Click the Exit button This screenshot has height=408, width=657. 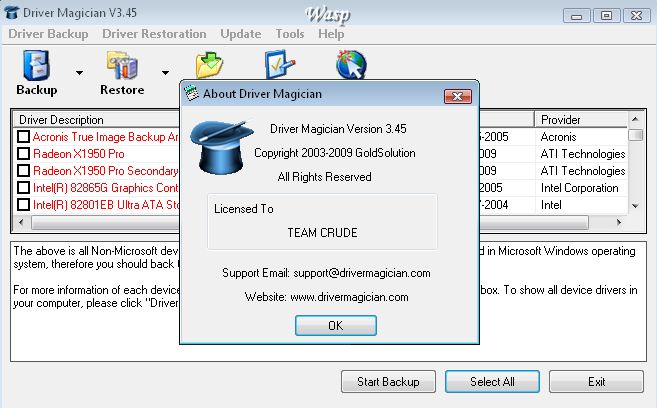596,382
